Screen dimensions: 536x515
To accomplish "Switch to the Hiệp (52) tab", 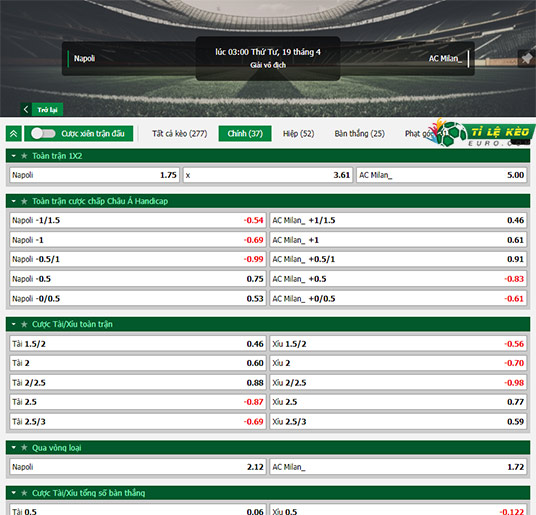I will pos(298,134).
